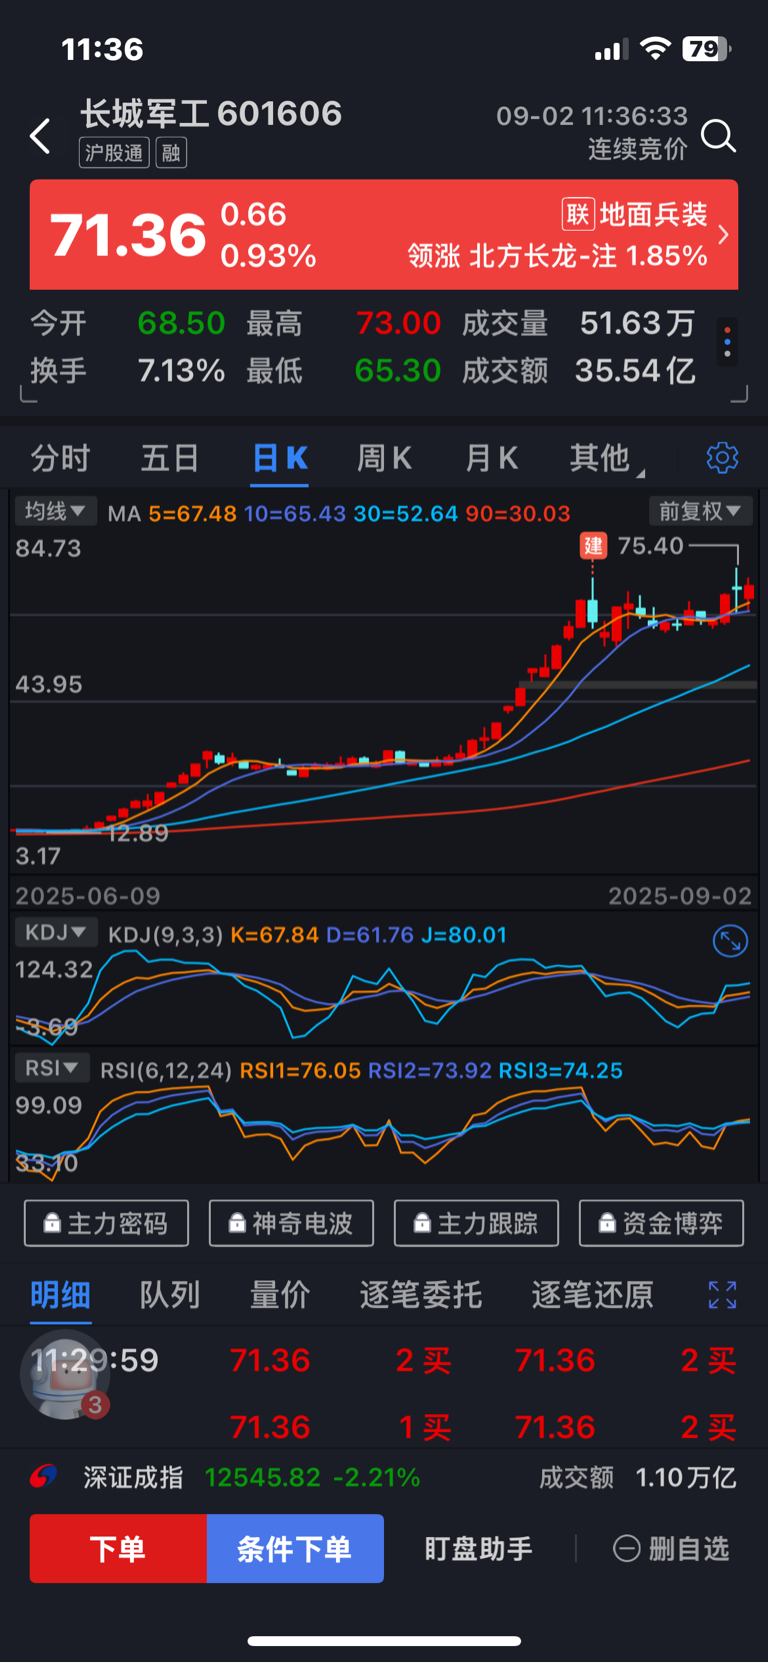Tap the 联 linked-sector badge
768x1663 pixels.
click(578, 214)
